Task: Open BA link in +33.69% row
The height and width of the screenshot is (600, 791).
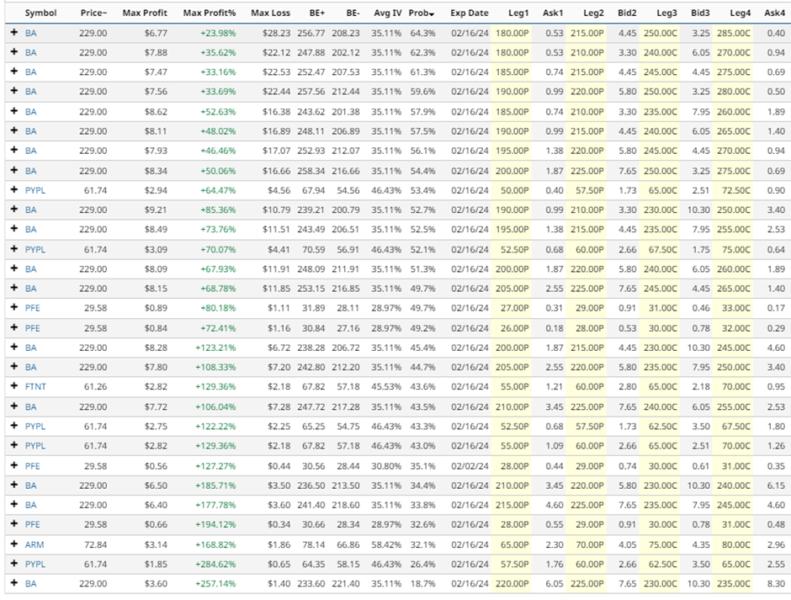Action: [x=31, y=91]
